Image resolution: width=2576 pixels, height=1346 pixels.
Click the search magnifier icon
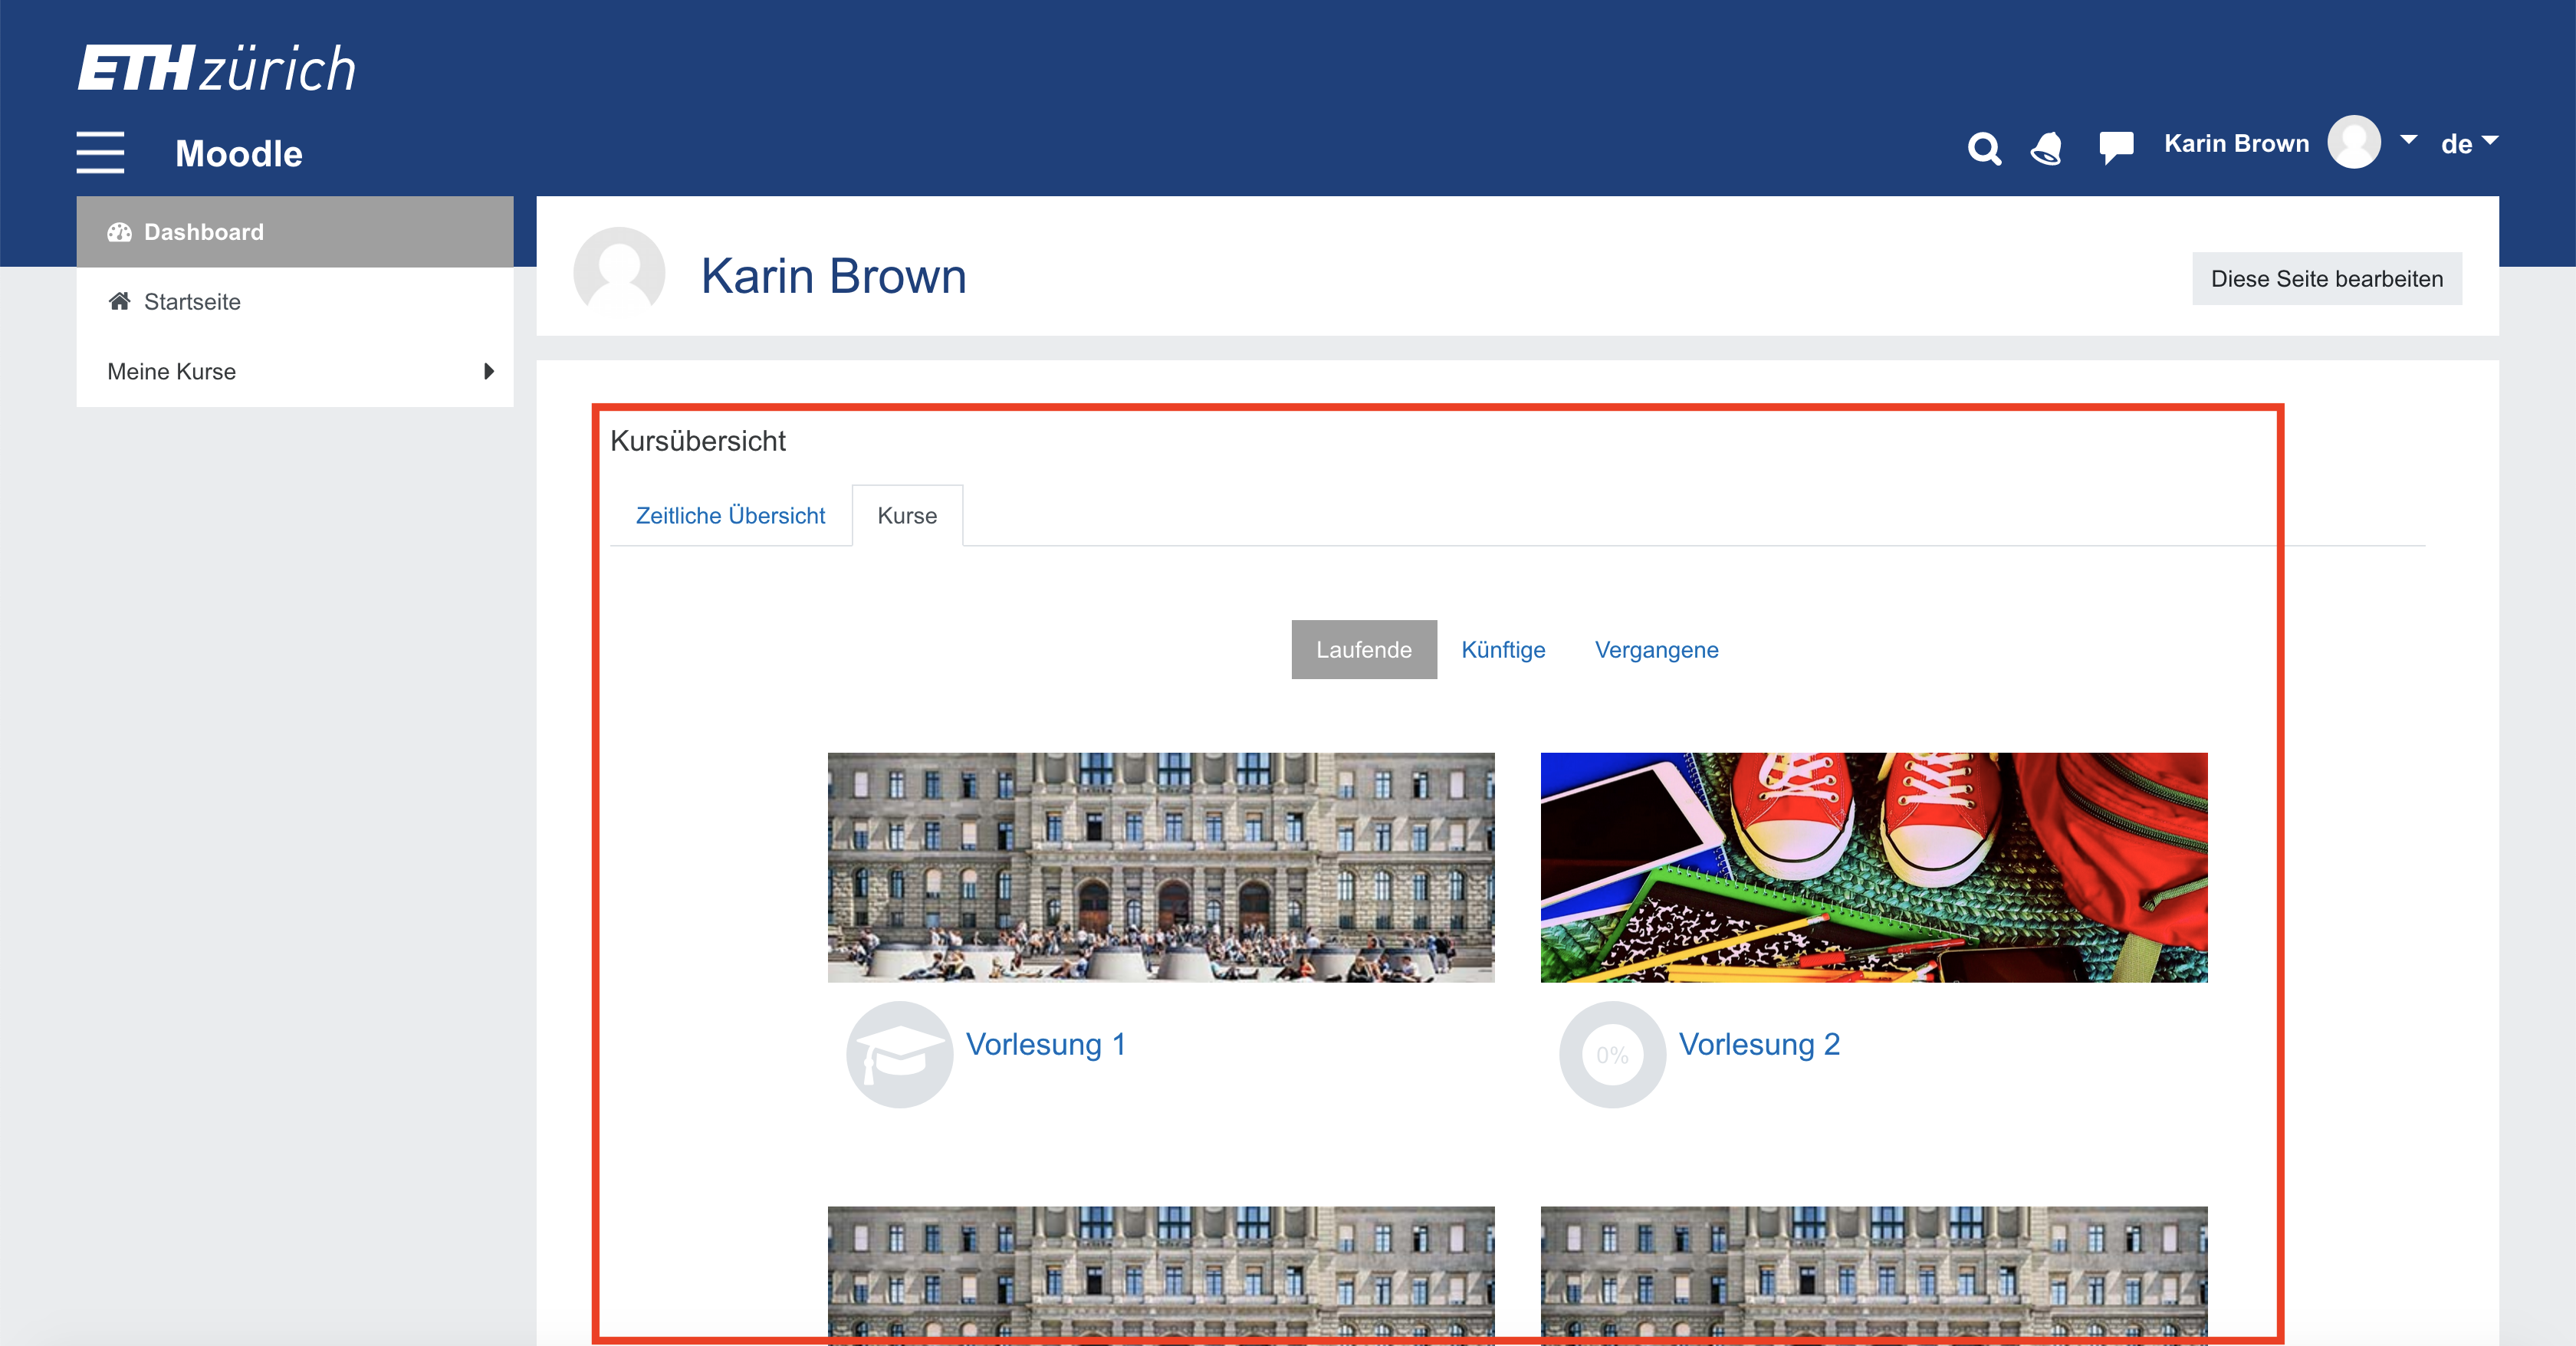coord(1984,149)
